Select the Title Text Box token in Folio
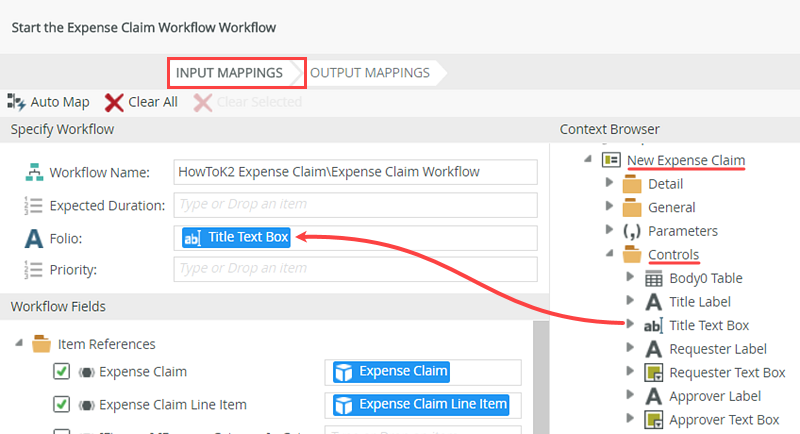800x434 pixels. coord(236,238)
